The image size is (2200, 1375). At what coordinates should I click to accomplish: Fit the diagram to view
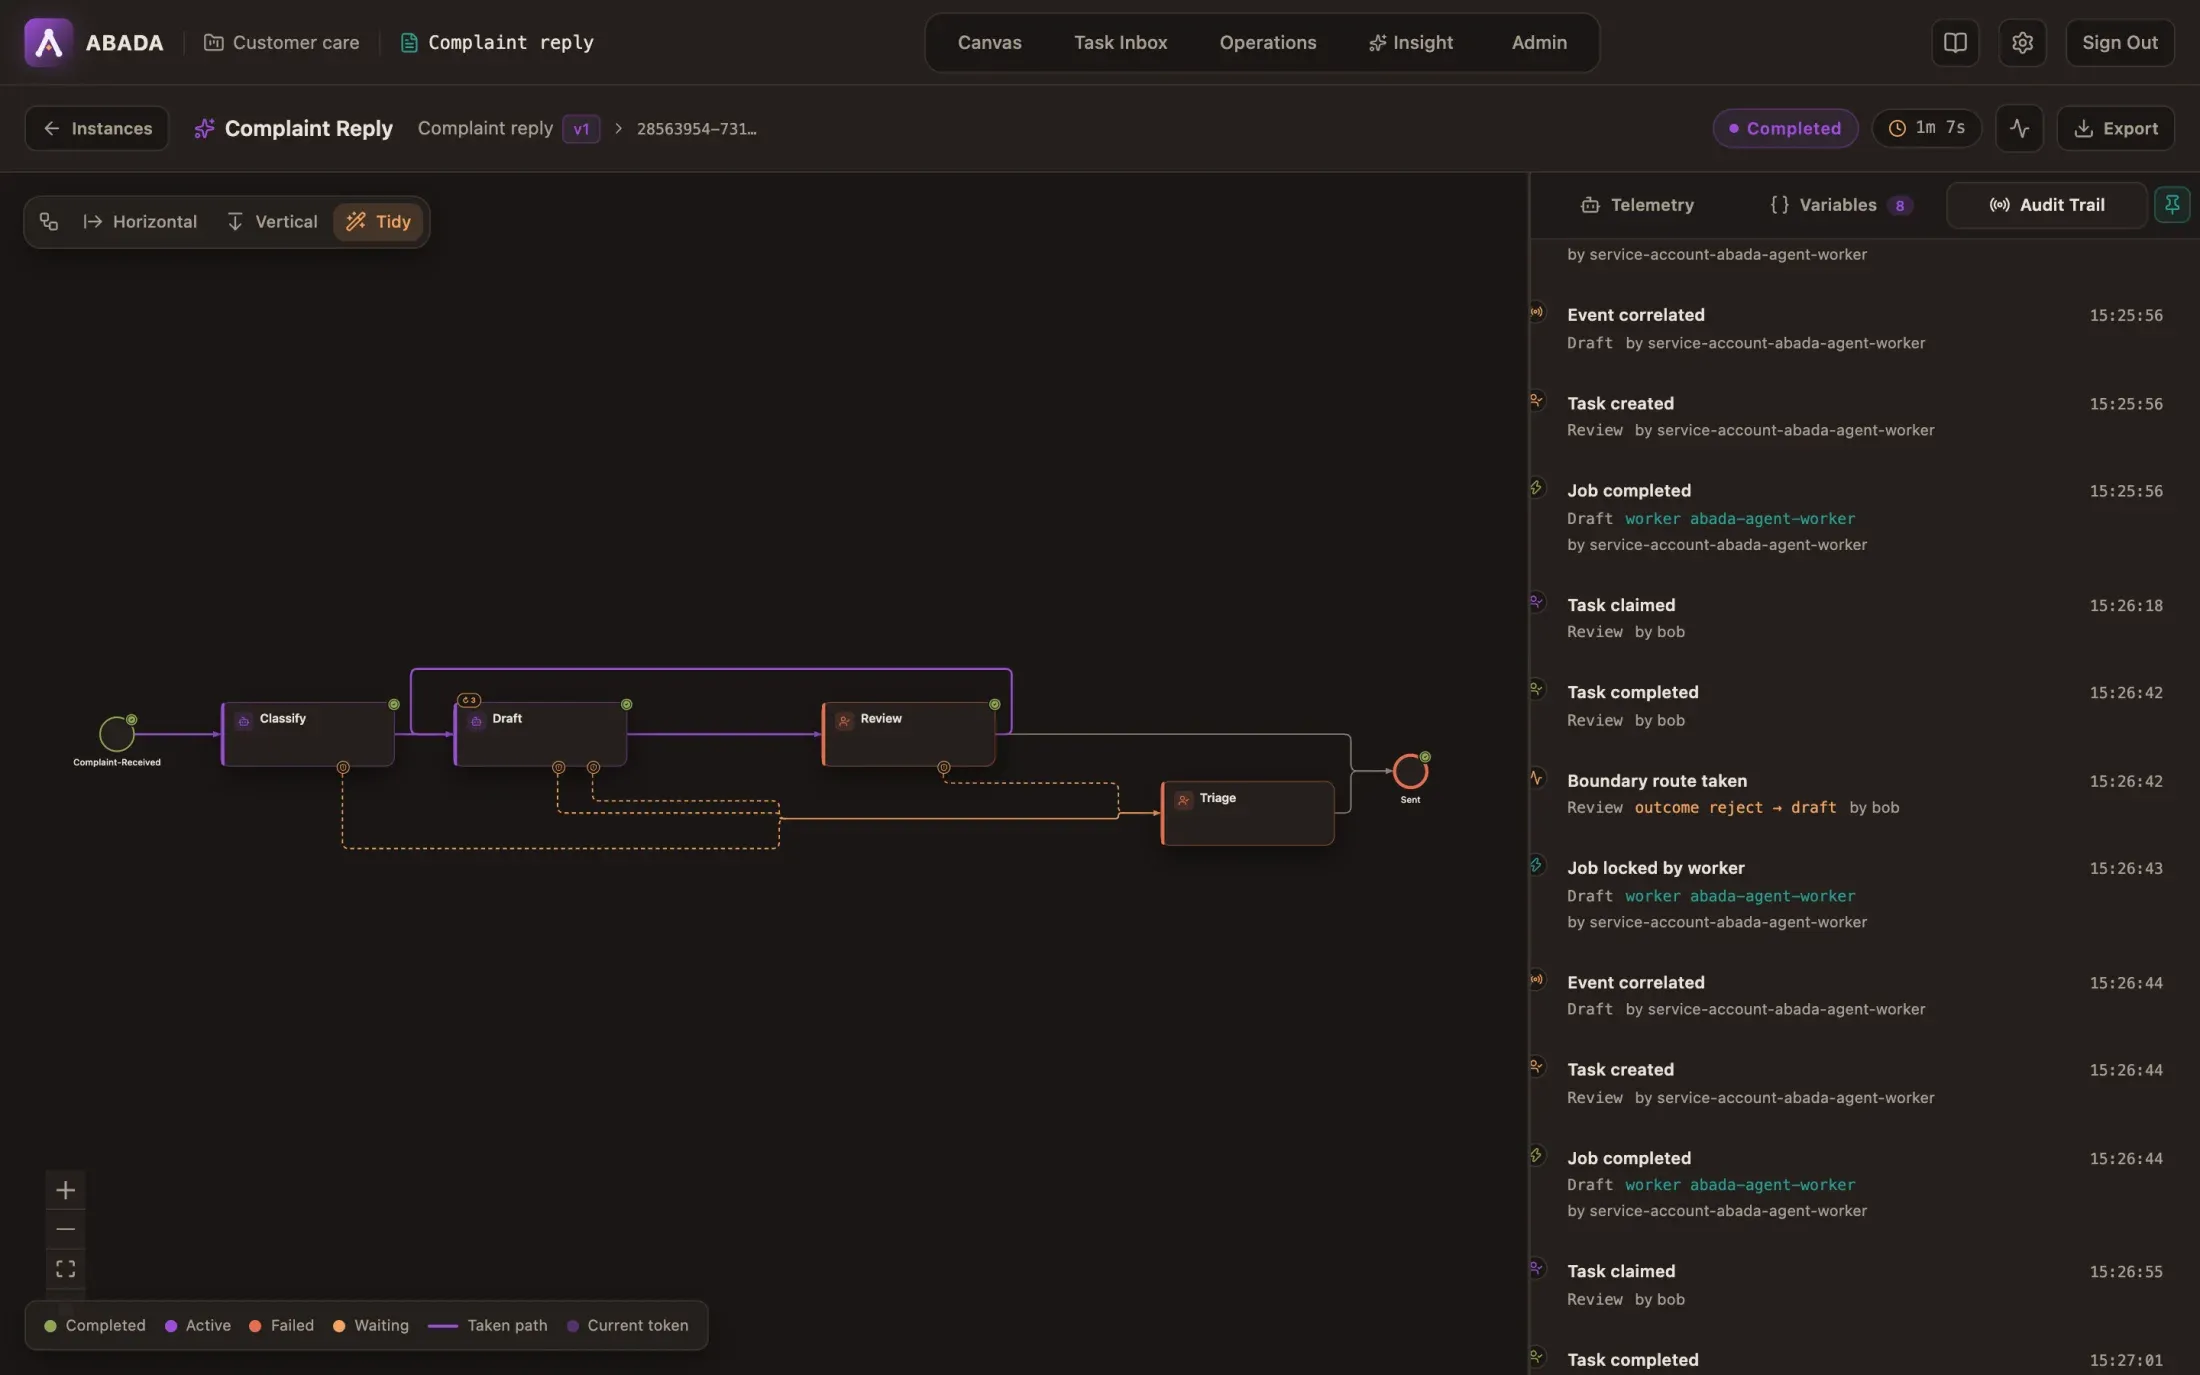[65, 1268]
